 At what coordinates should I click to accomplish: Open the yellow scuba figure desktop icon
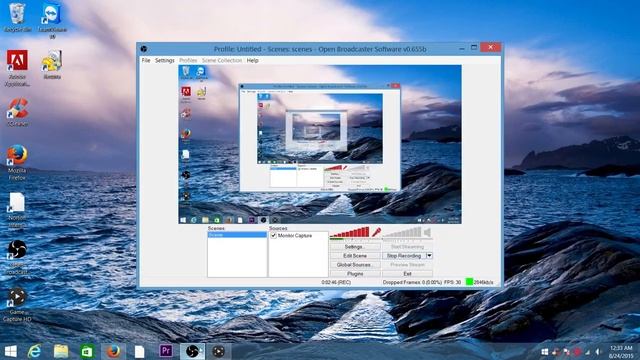52,64
